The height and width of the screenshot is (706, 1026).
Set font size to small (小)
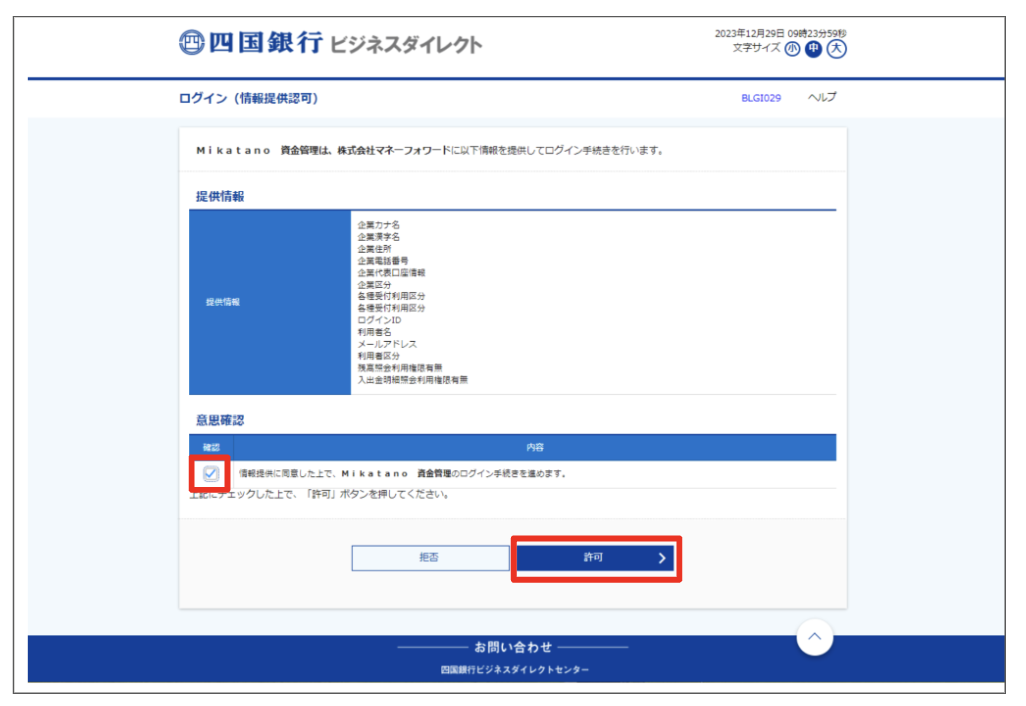pyautogui.click(x=792, y=49)
